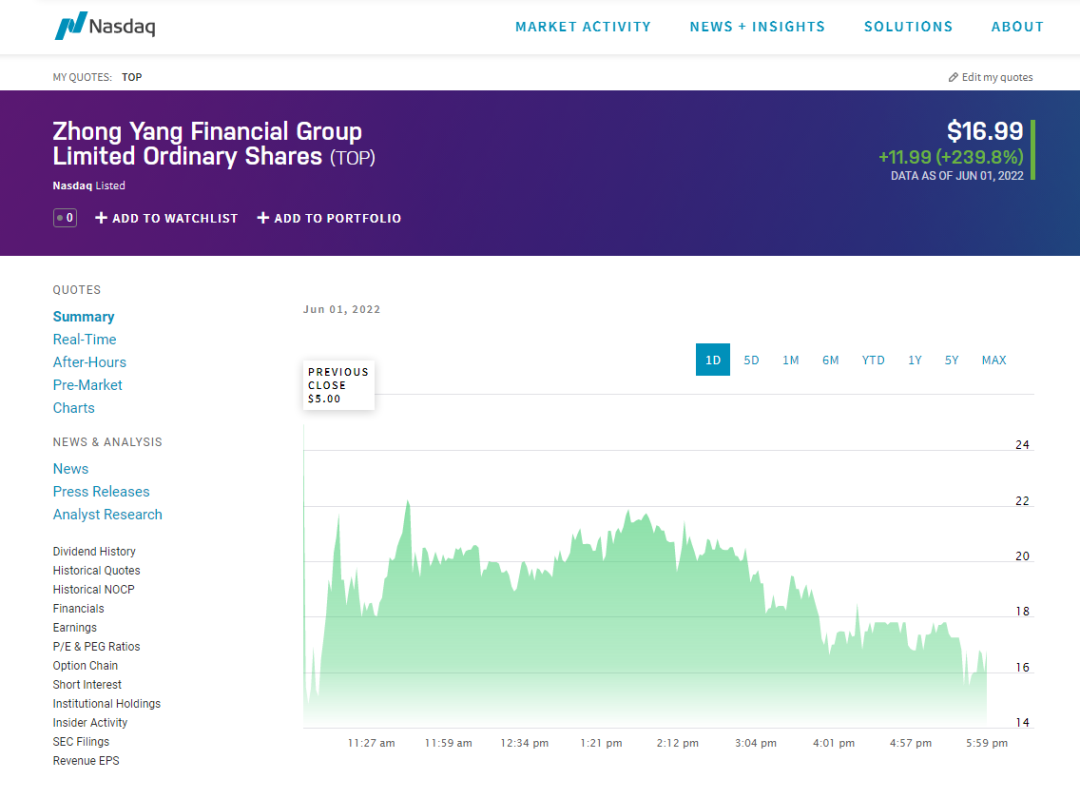Open the About menu
This screenshot has height=799, width=1080.
[1017, 27]
